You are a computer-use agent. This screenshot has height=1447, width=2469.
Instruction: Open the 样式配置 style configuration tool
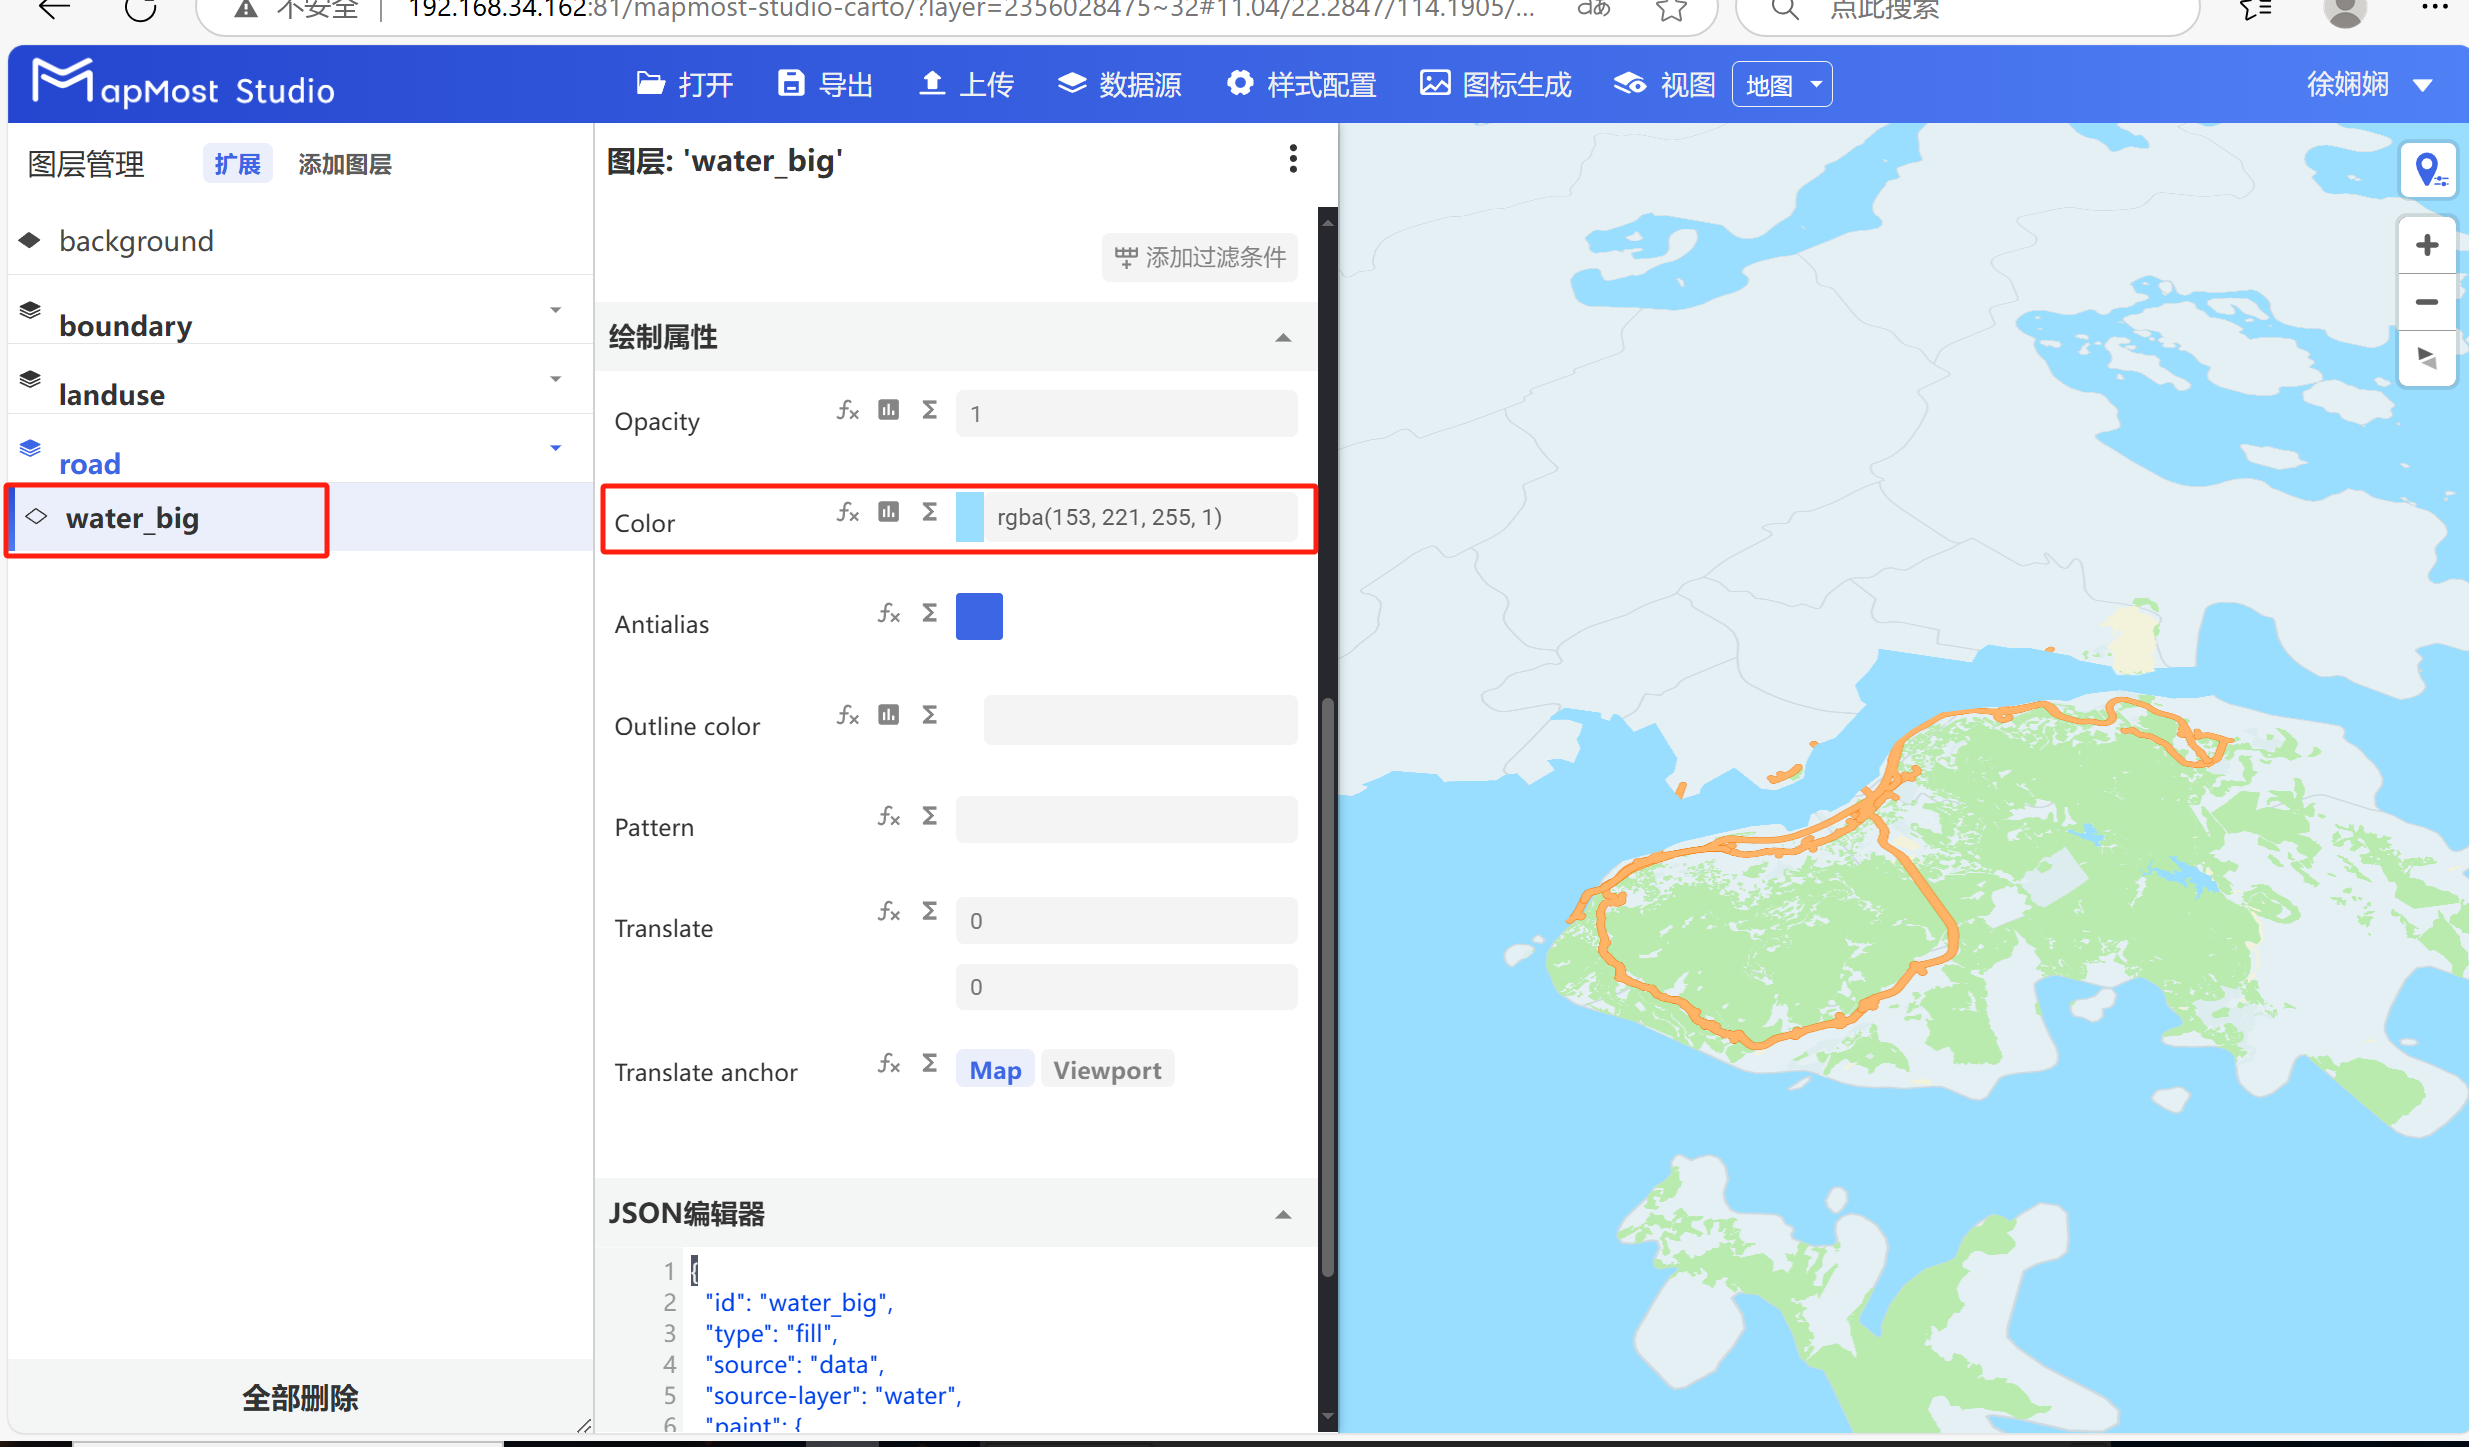(1299, 84)
